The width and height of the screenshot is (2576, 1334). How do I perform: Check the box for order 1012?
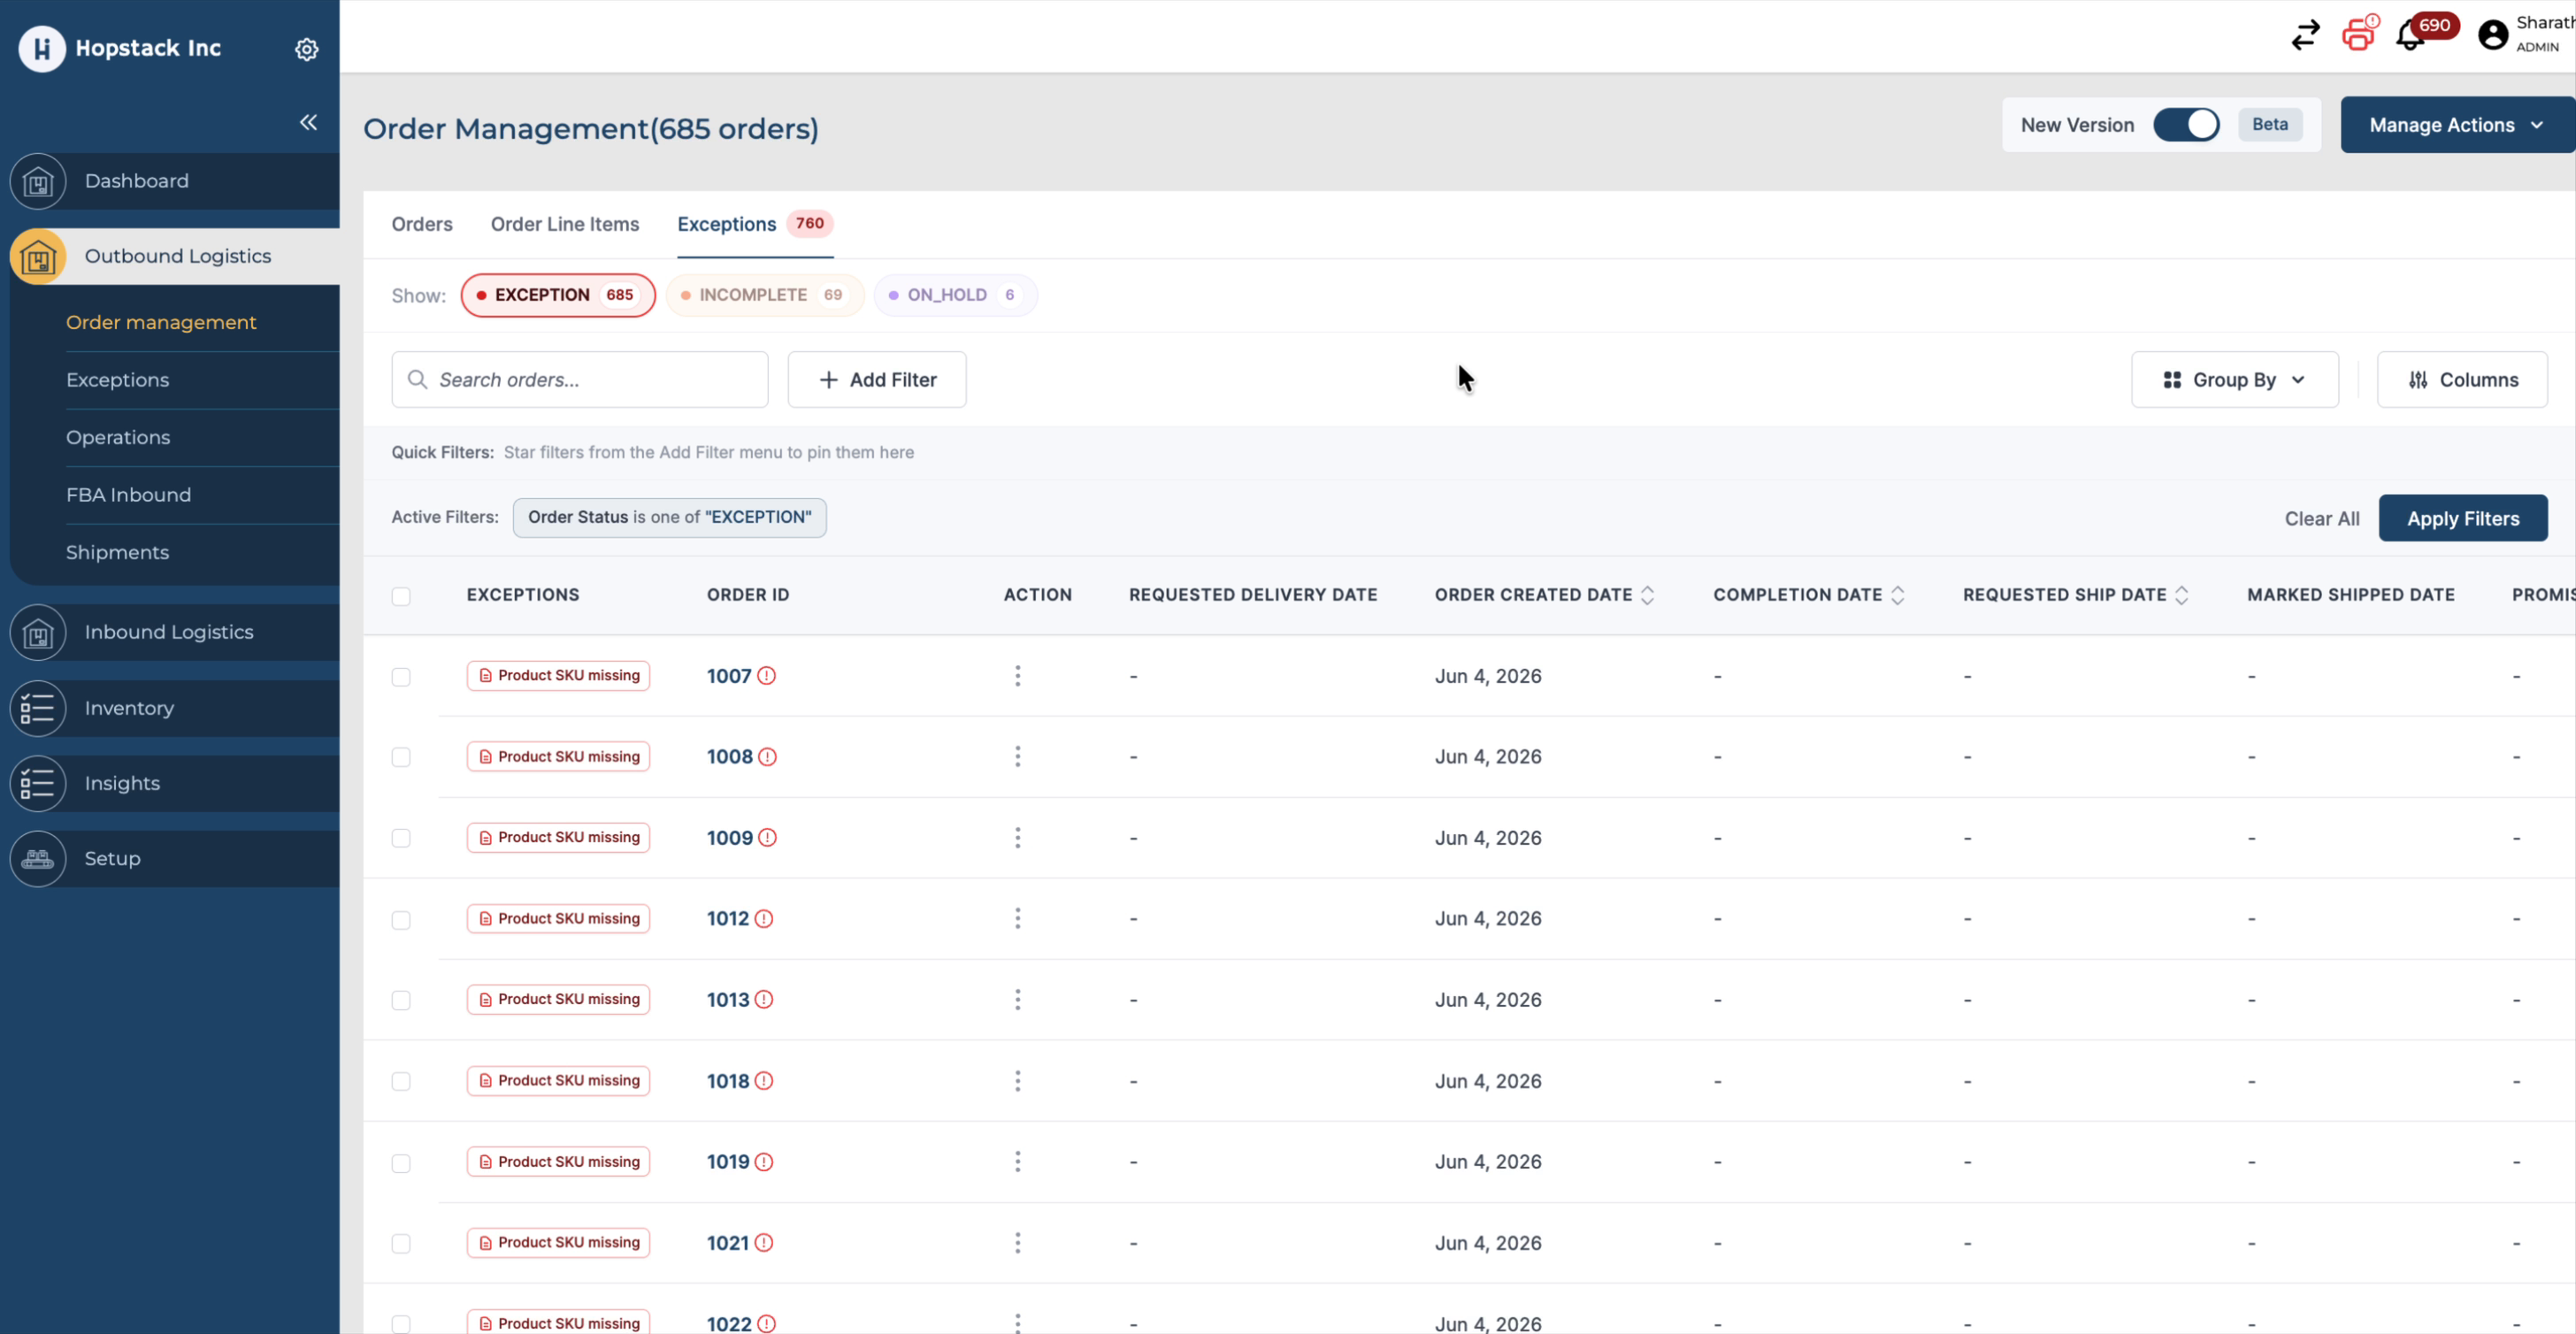[401, 920]
